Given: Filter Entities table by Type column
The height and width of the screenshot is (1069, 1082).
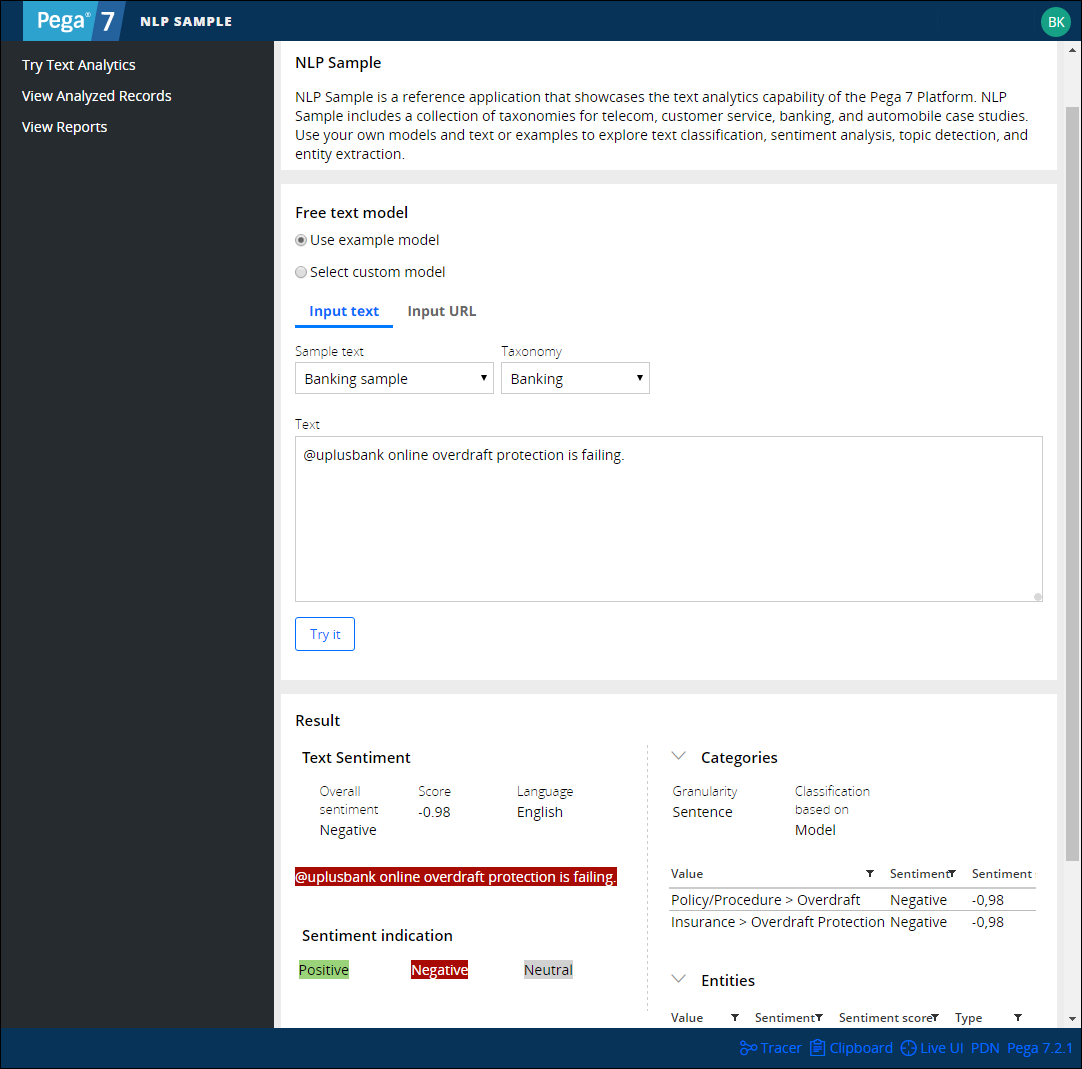Looking at the screenshot, I should click(x=1018, y=1018).
